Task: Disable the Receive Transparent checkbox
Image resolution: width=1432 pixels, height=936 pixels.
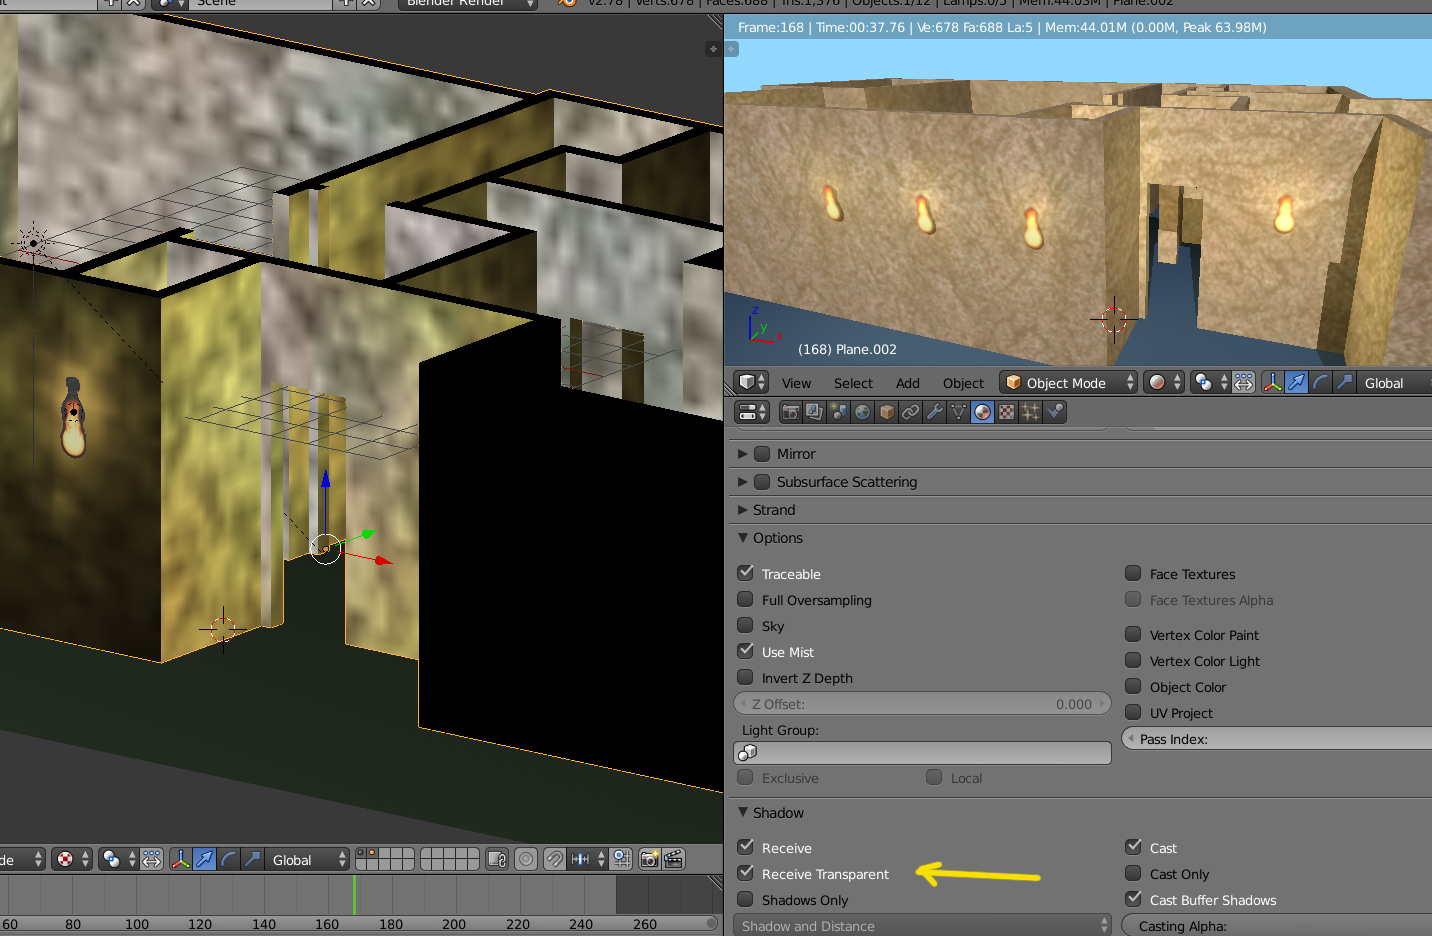Action: click(746, 873)
